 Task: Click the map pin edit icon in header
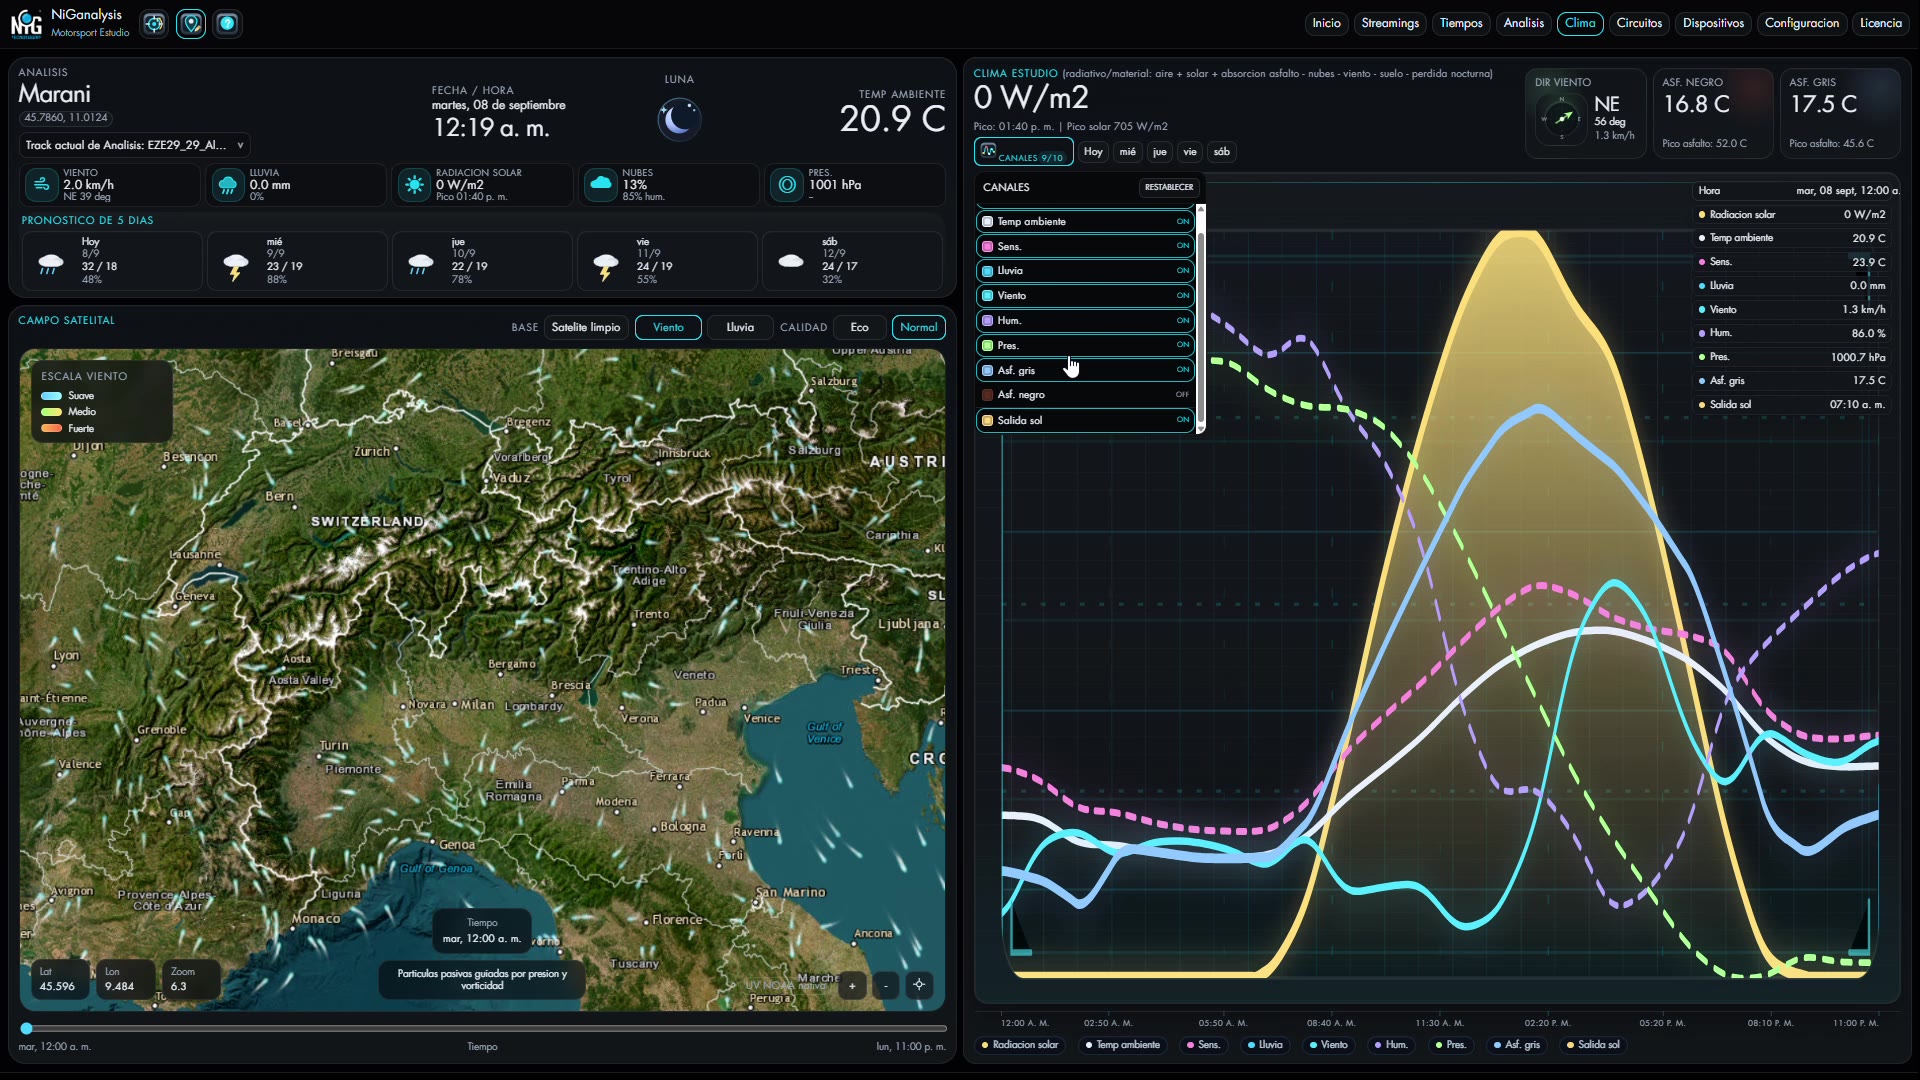click(x=191, y=23)
